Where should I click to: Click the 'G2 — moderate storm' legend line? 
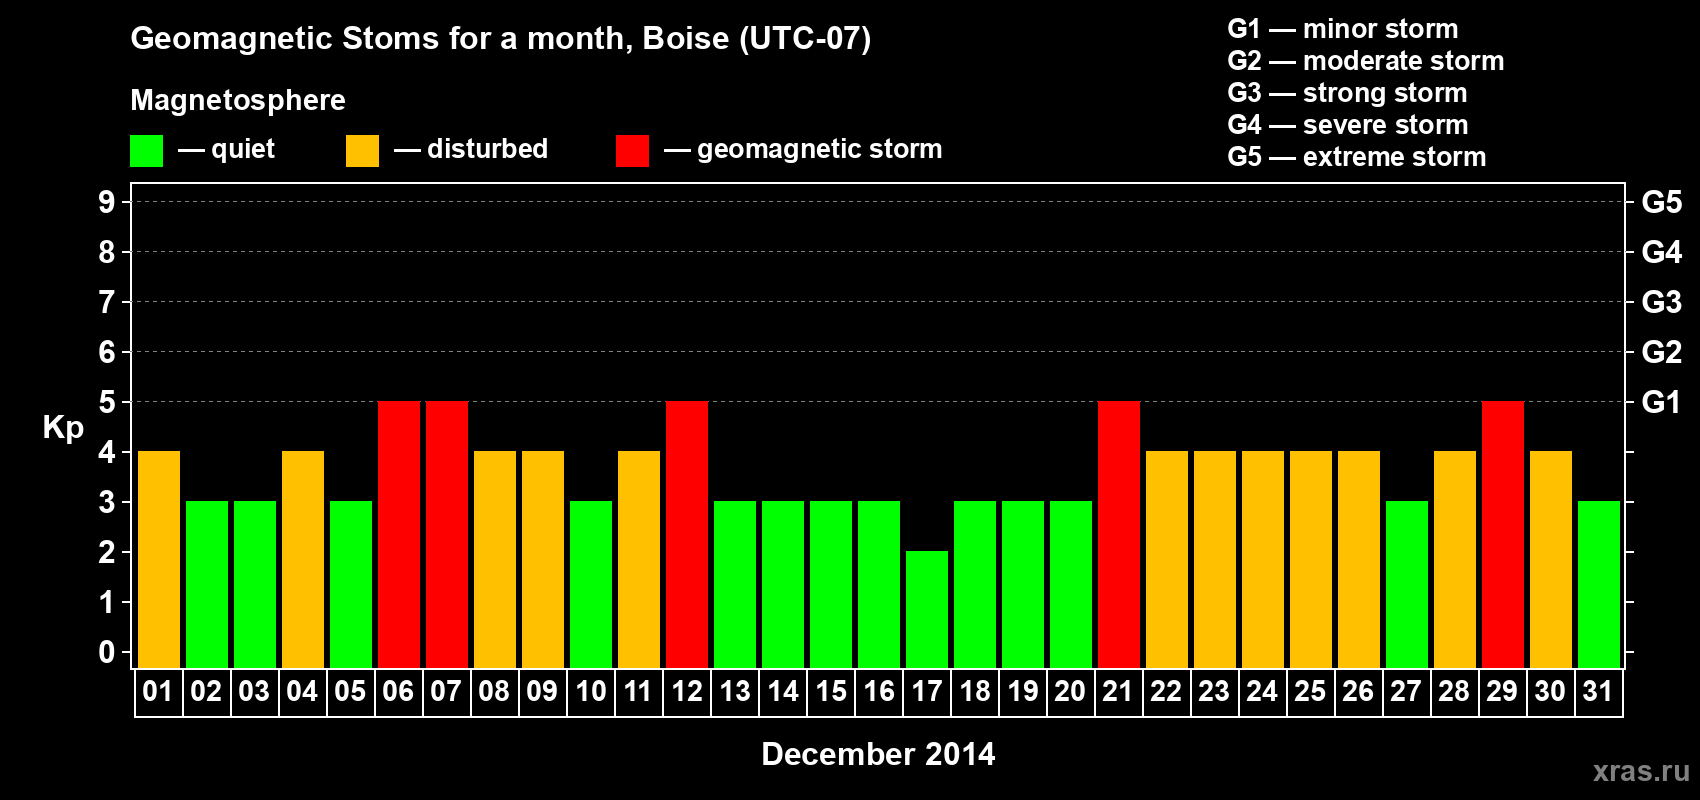(1366, 61)
